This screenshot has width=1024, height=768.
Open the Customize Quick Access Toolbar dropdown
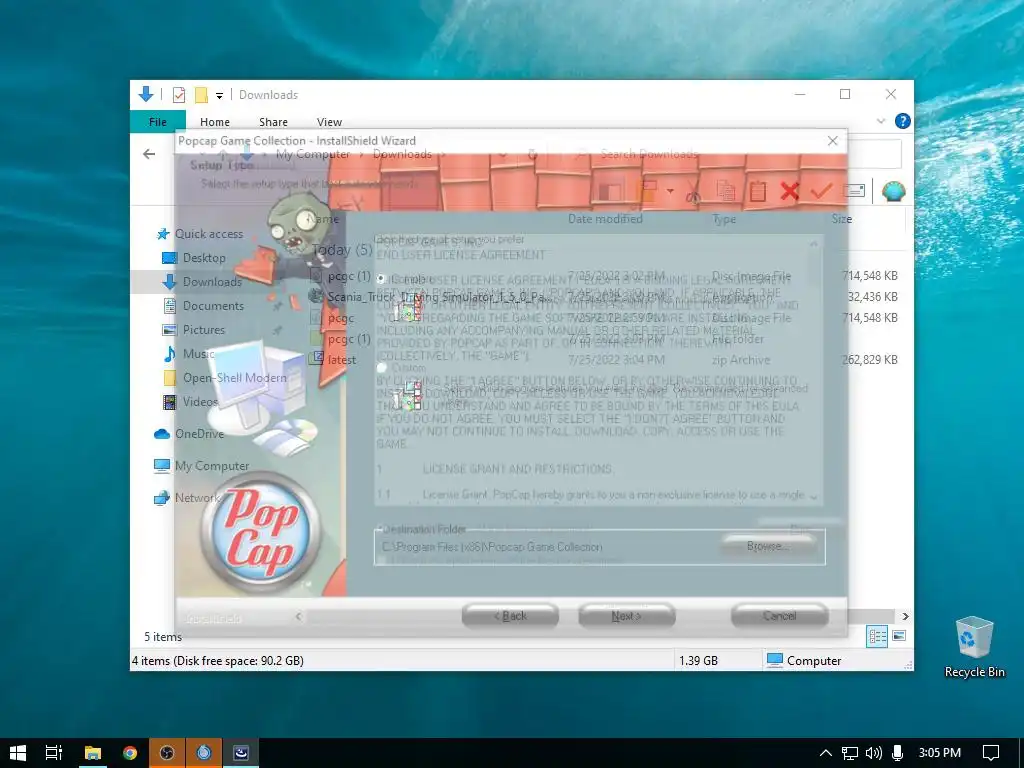(219, 95)
